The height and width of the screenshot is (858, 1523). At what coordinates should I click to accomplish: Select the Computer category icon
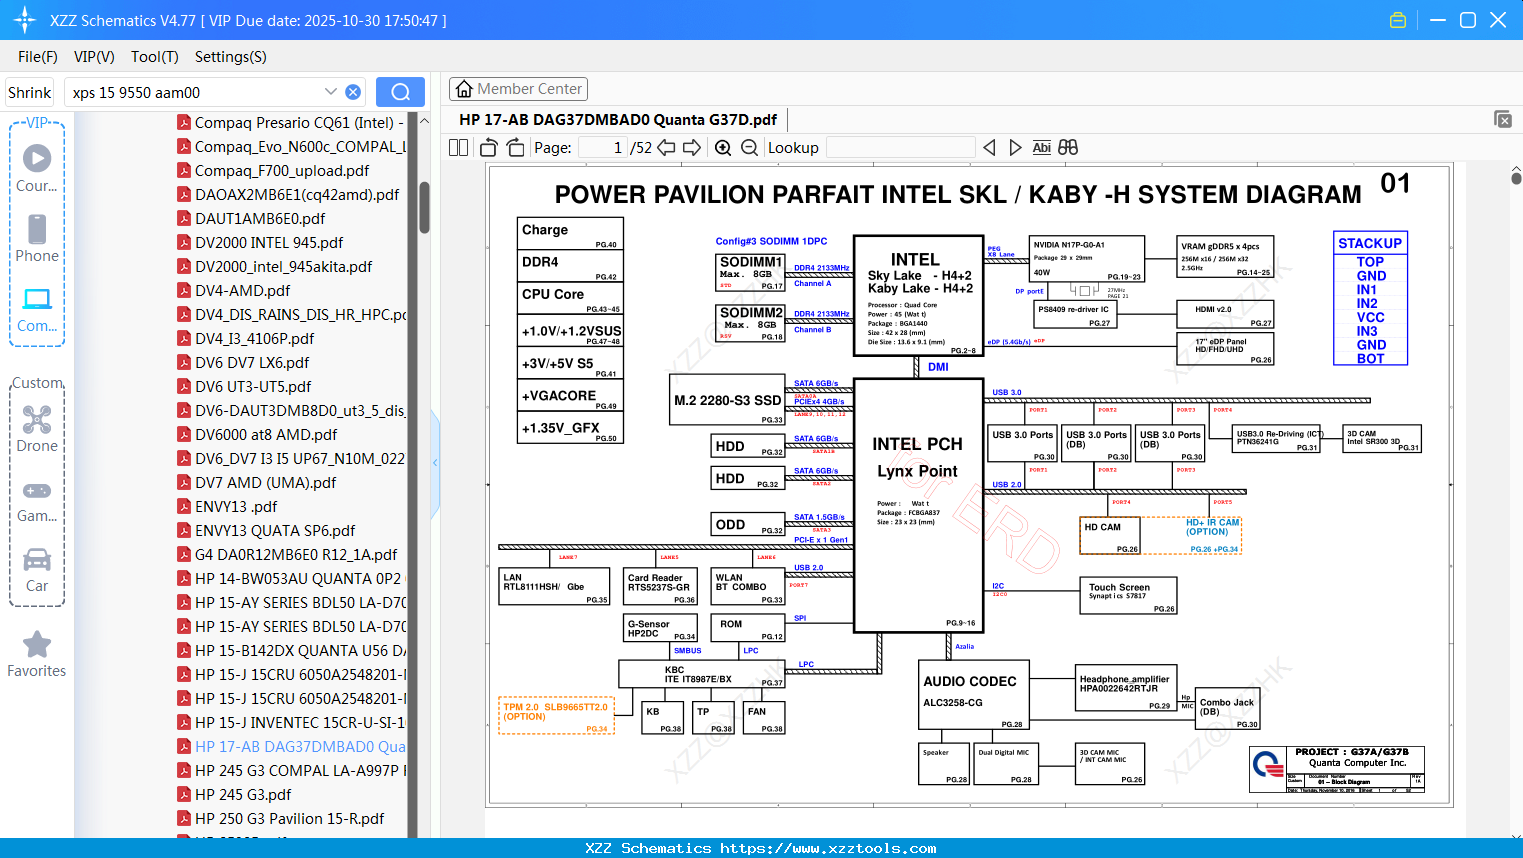click(x=37, y=309)
